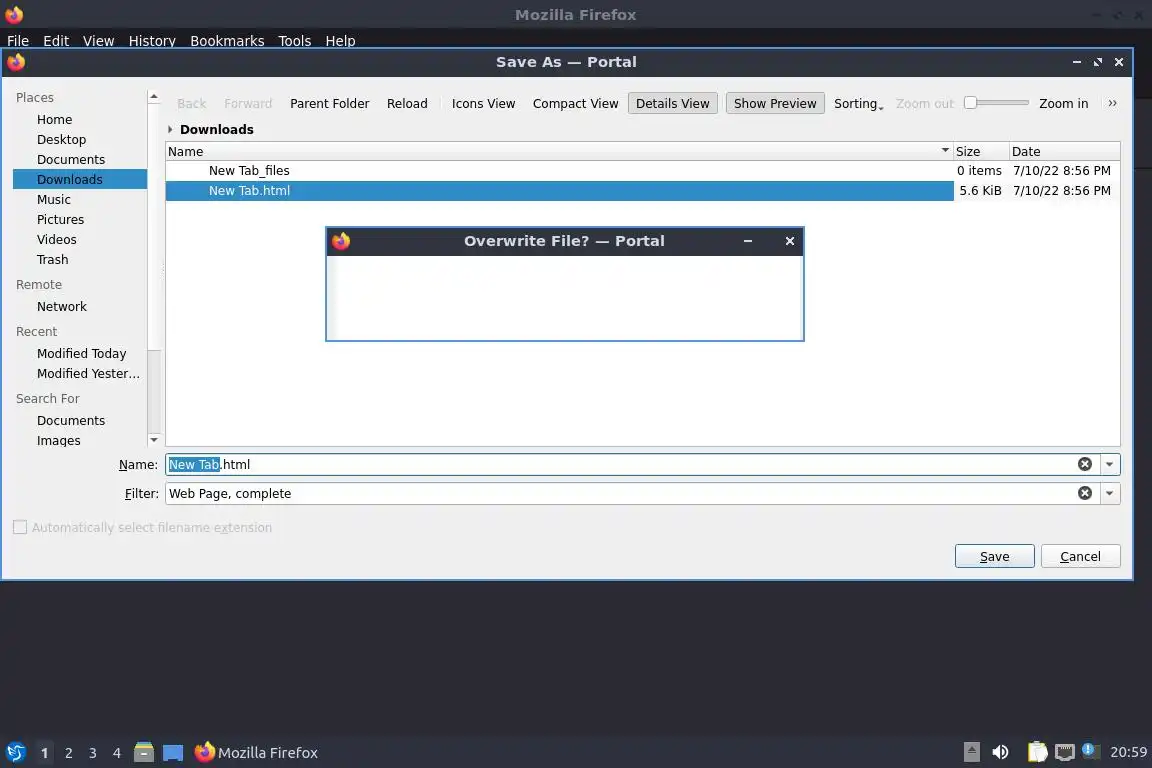Minimize the Overwrite File dialog
This screenshot has width=1152, height=768.
click(x=748, y=241)
